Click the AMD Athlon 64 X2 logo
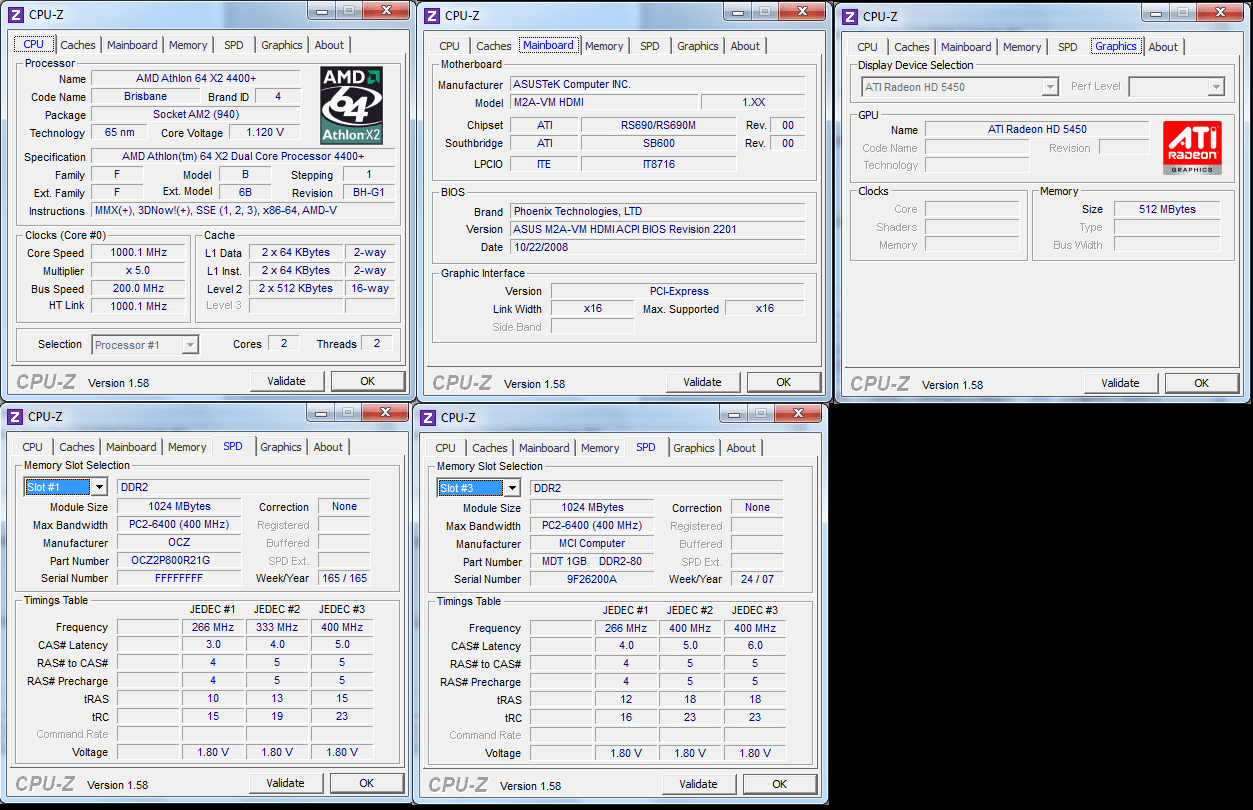Viewport: 1253px width, 810px height. 352,106
